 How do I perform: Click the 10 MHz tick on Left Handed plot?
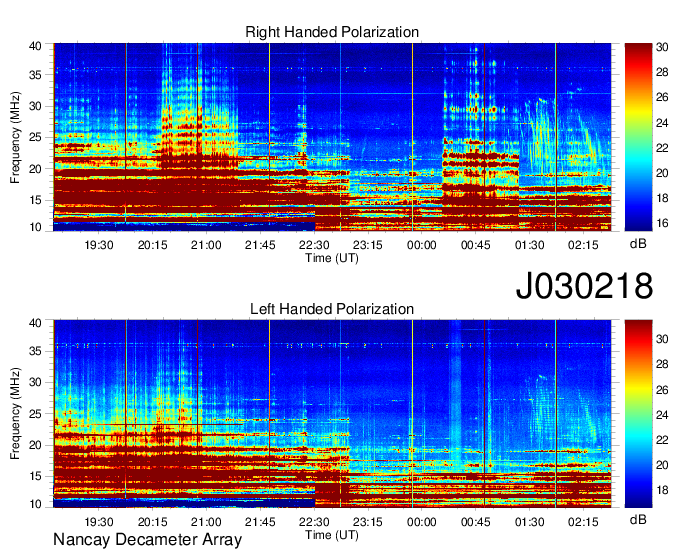pos(35,504)
